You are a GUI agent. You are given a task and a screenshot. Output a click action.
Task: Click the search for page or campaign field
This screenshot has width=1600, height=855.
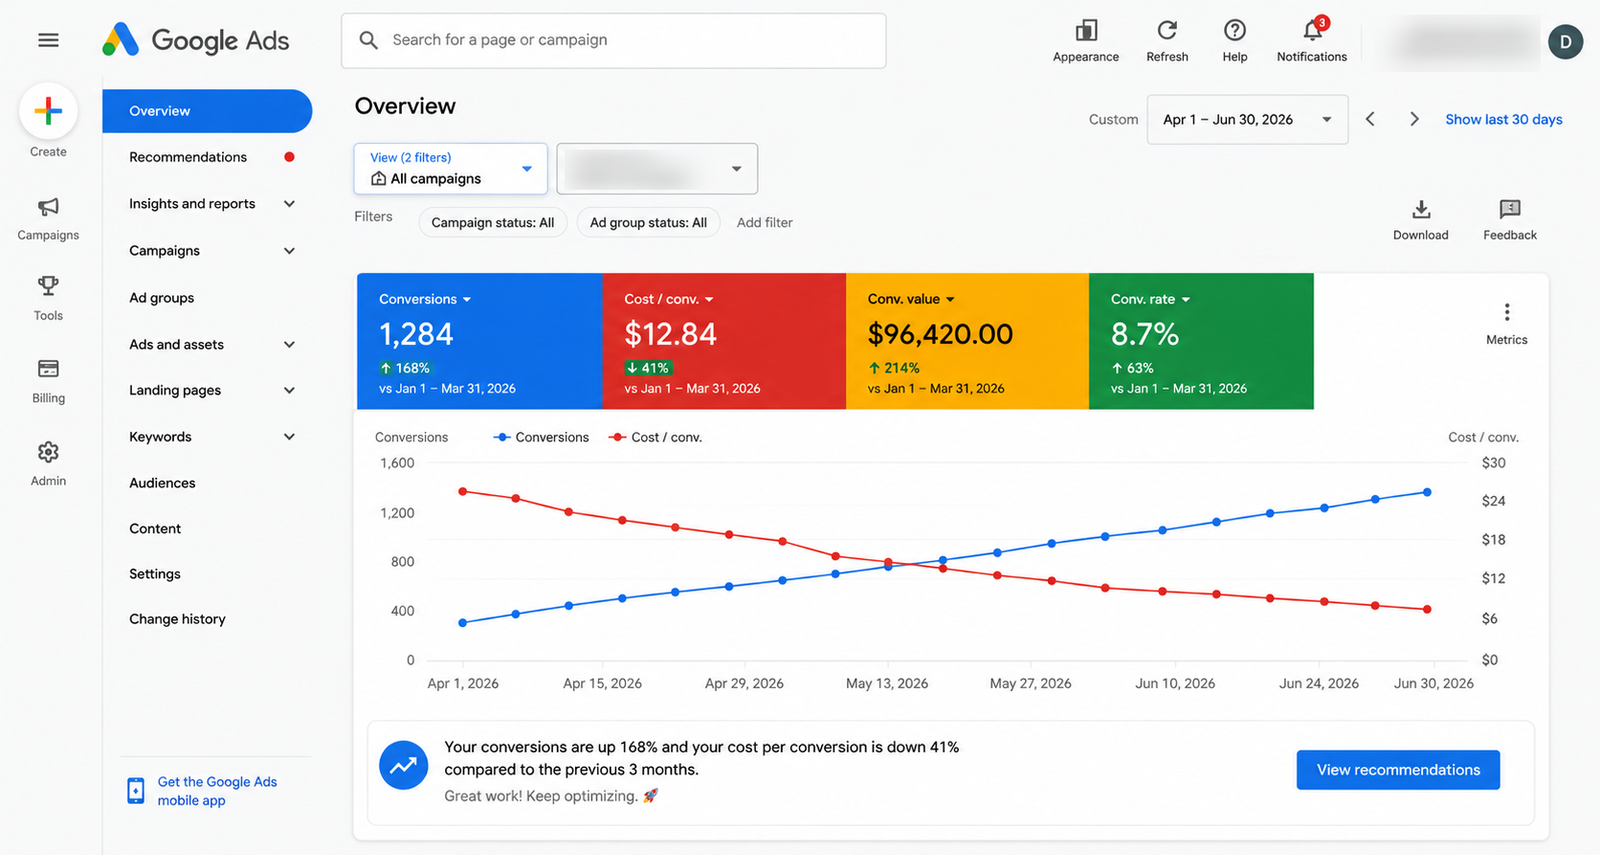point(614,40)
